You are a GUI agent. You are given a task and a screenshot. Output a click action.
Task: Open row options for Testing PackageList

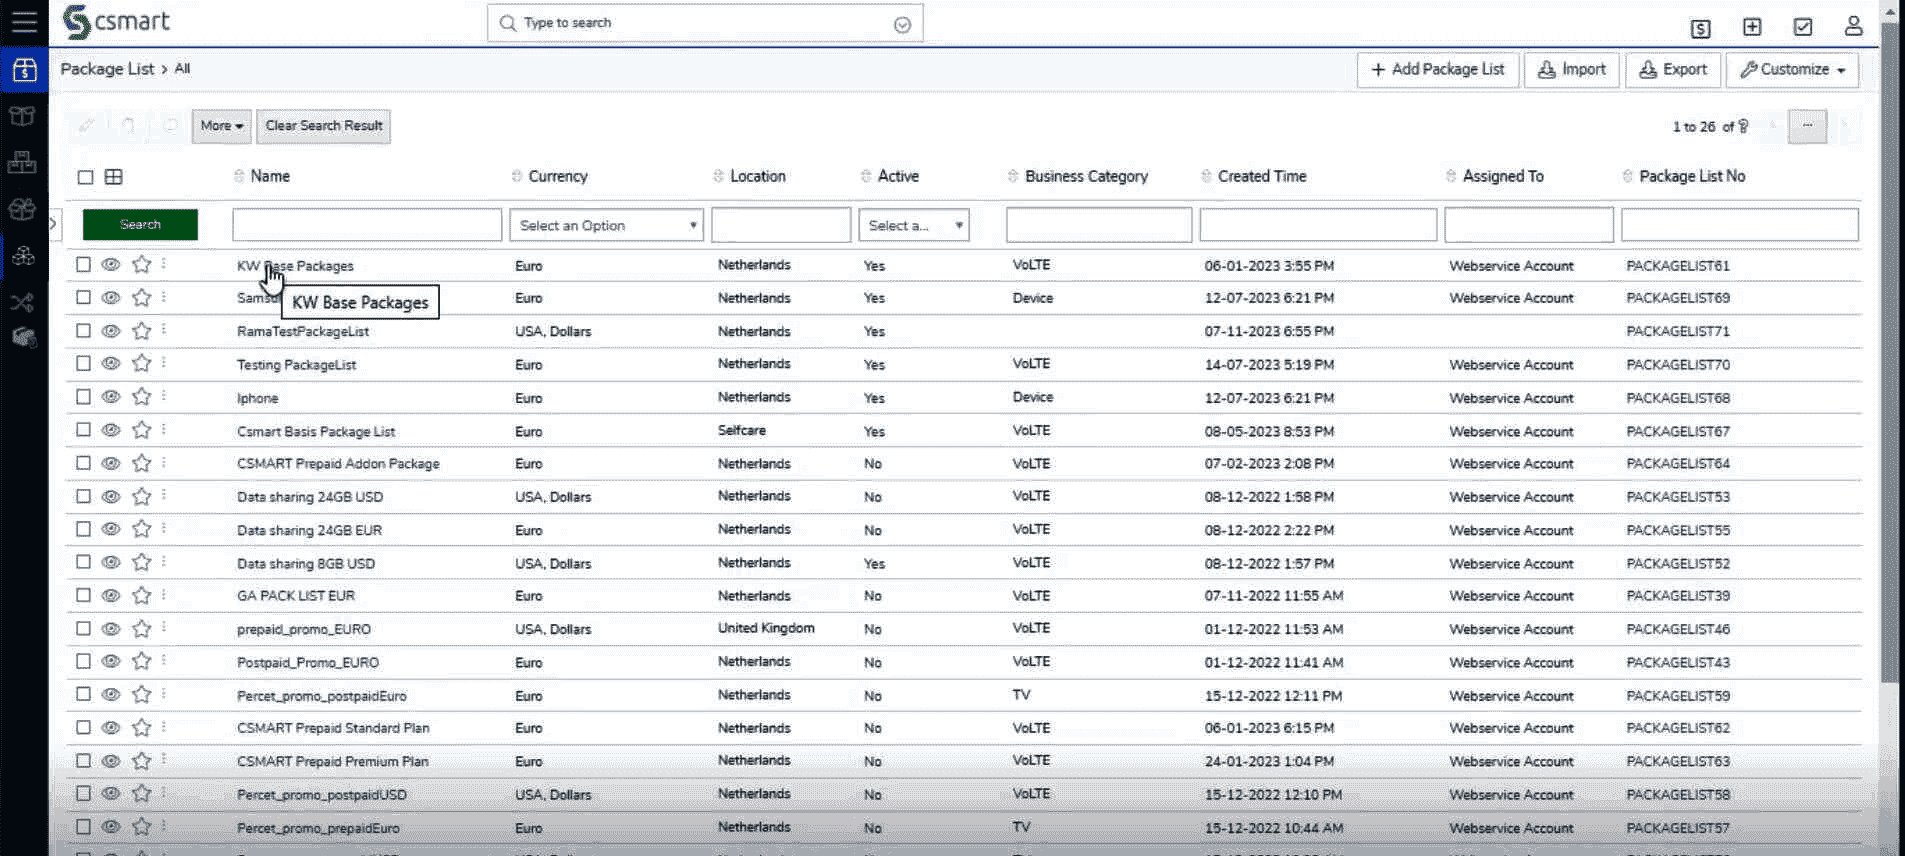click(x=164, y=363)
